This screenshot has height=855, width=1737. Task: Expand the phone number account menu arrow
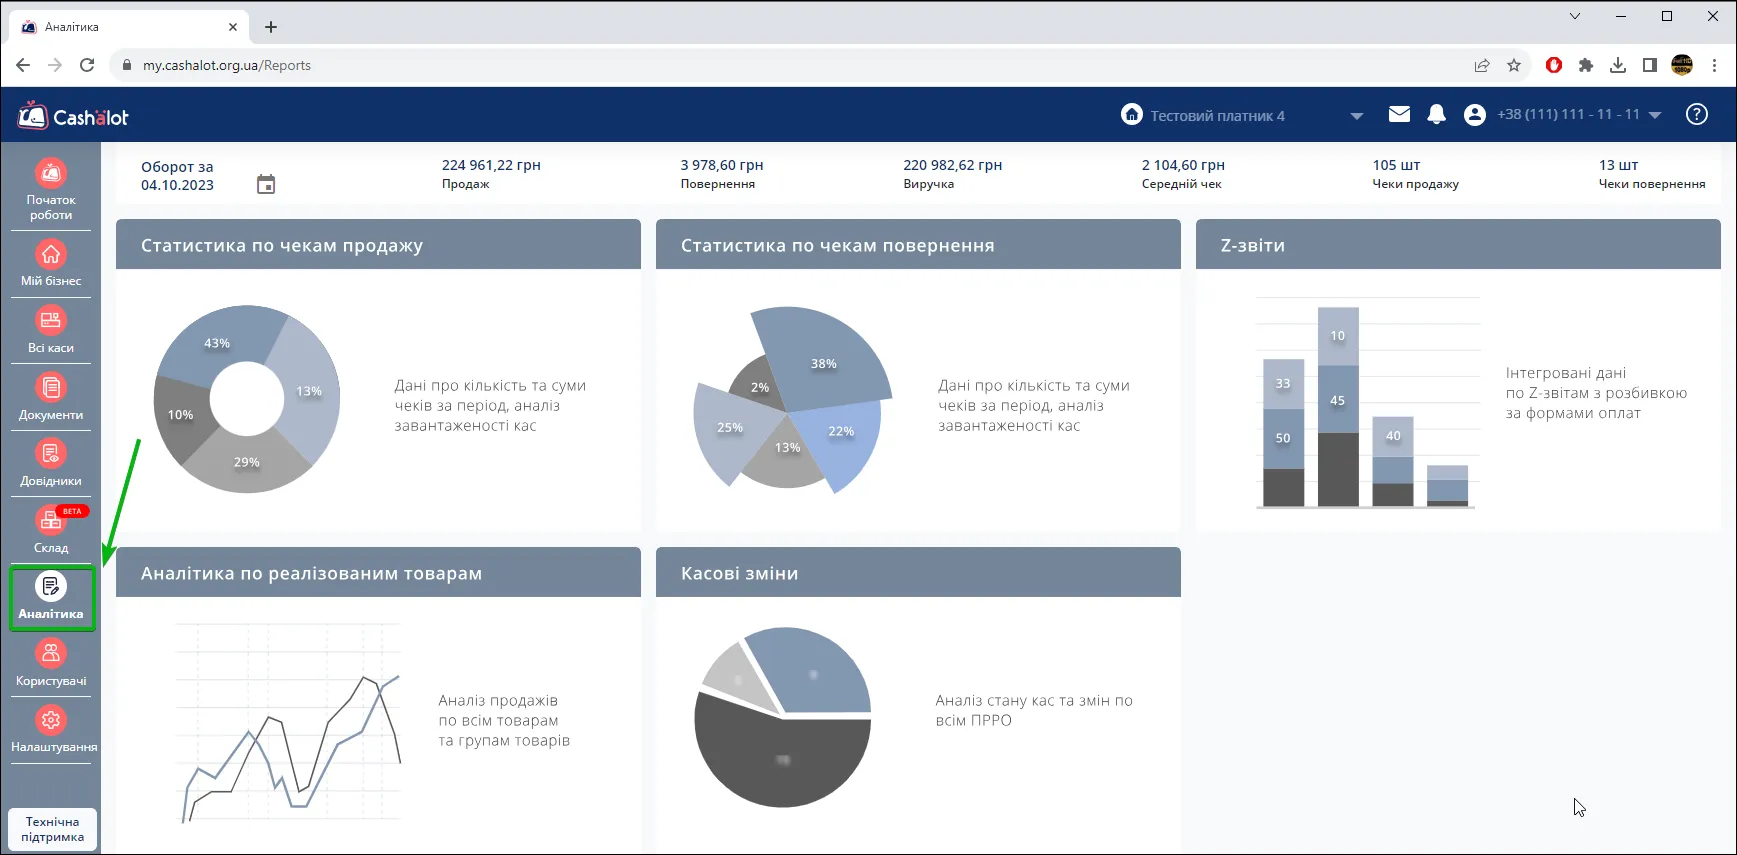click(1654, 115)
